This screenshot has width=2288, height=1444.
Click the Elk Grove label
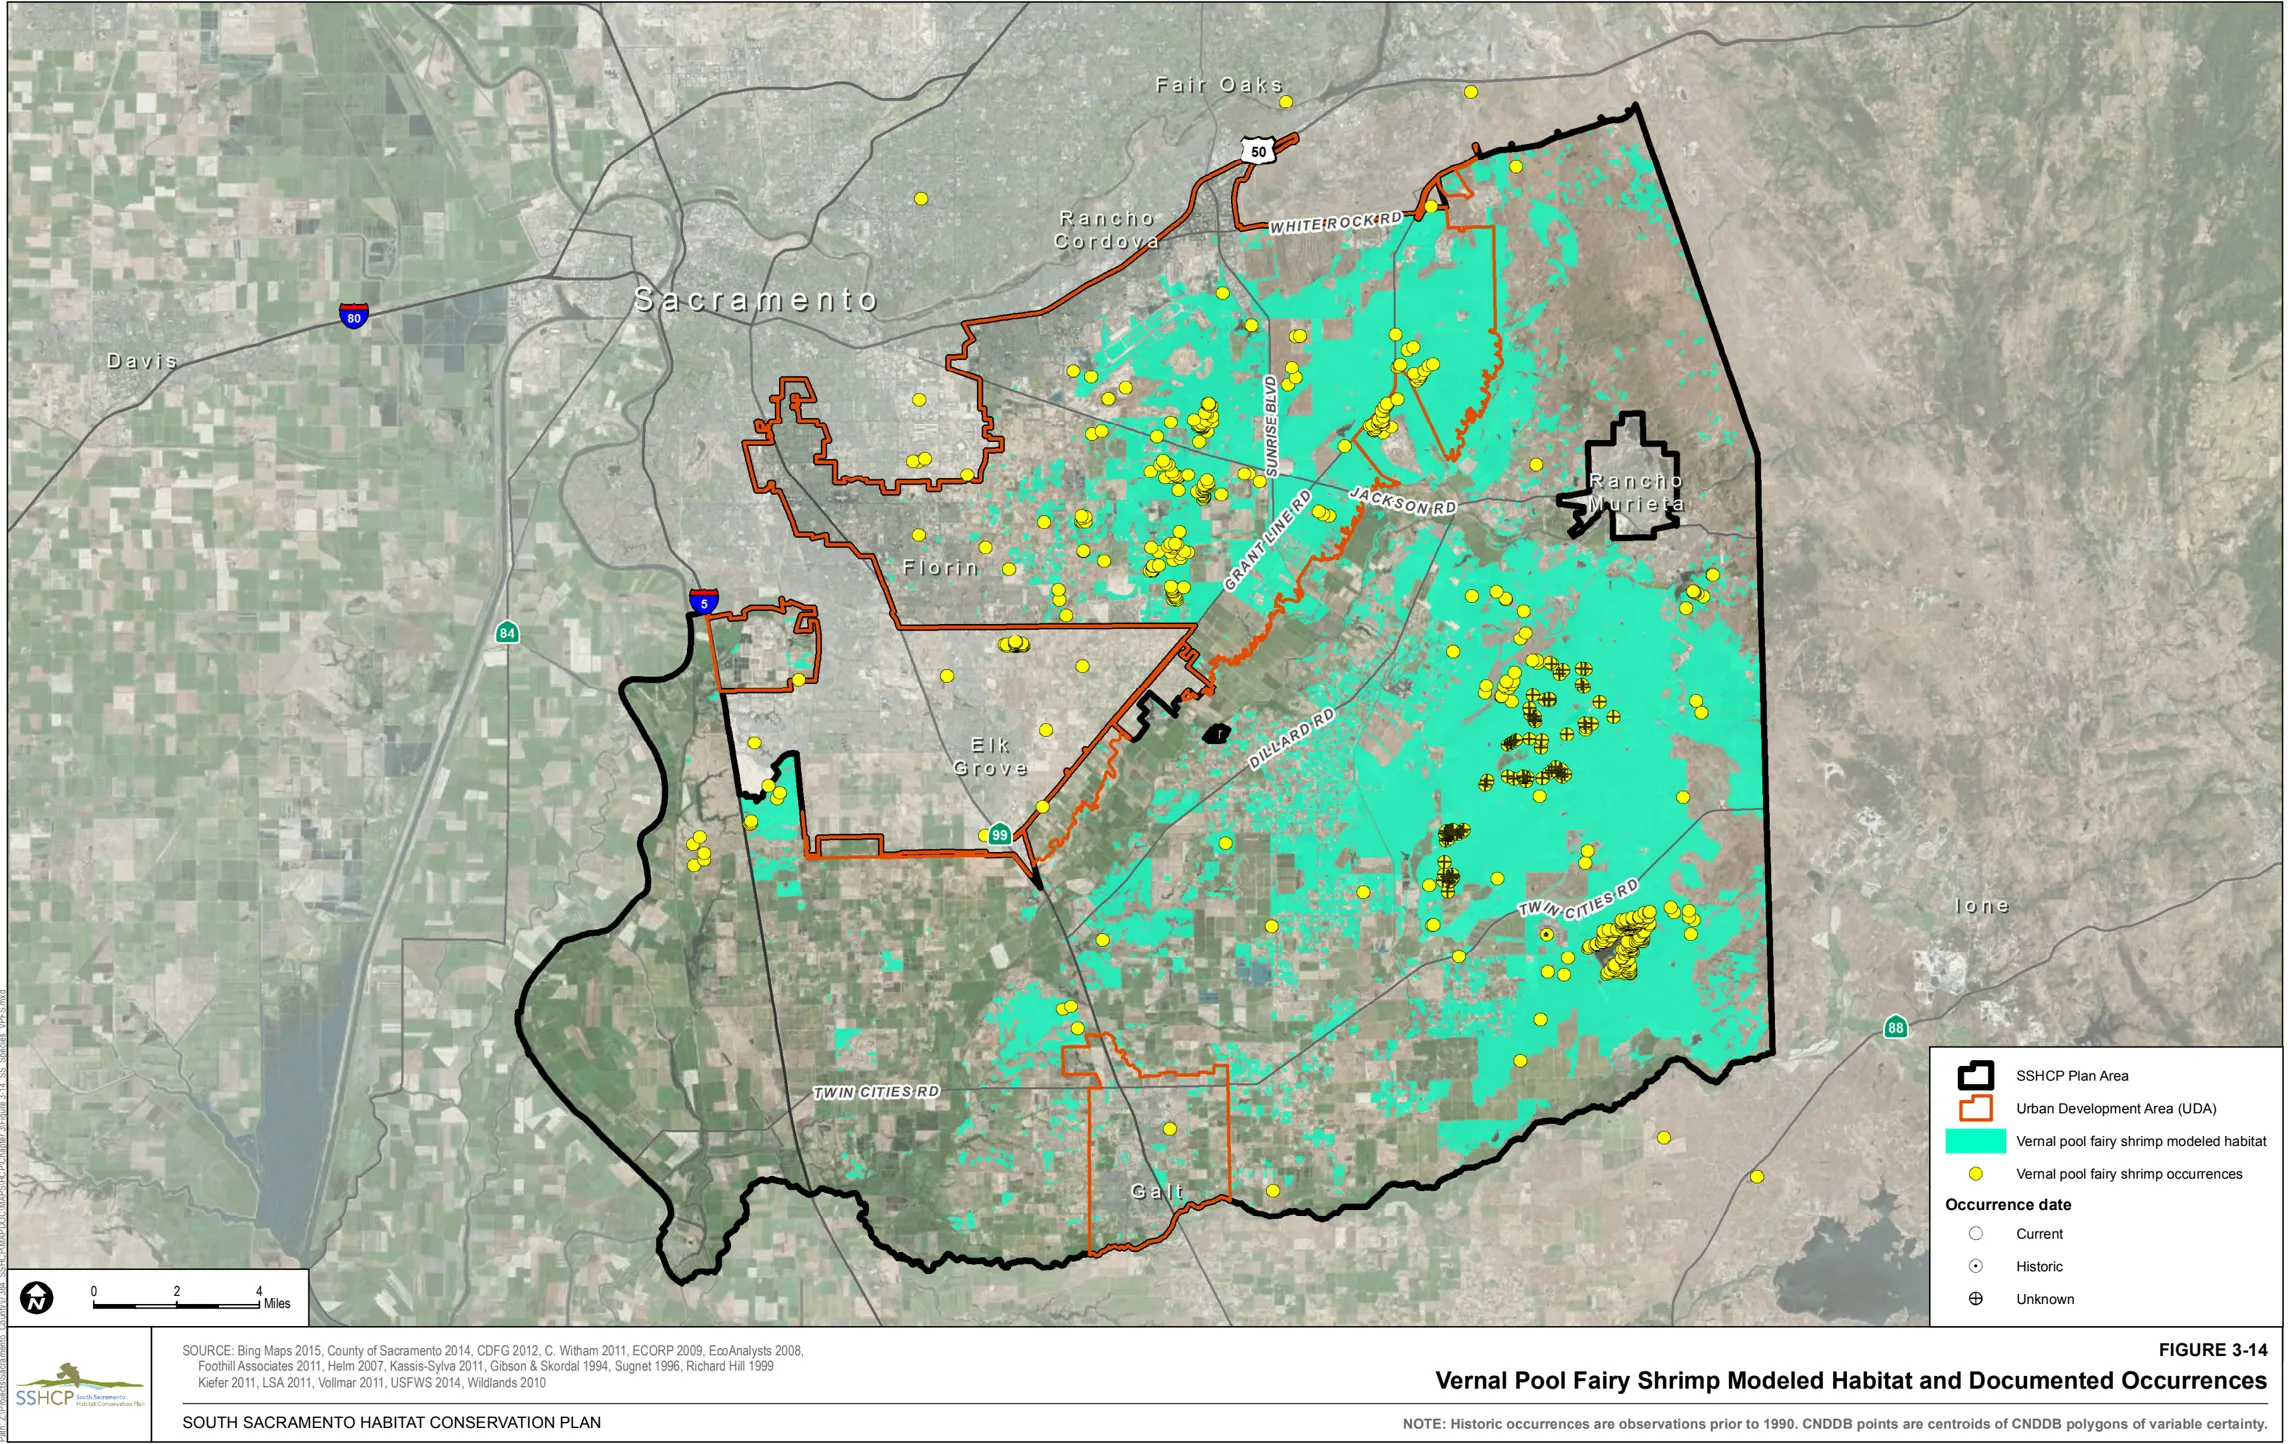[x=990, y=757]
